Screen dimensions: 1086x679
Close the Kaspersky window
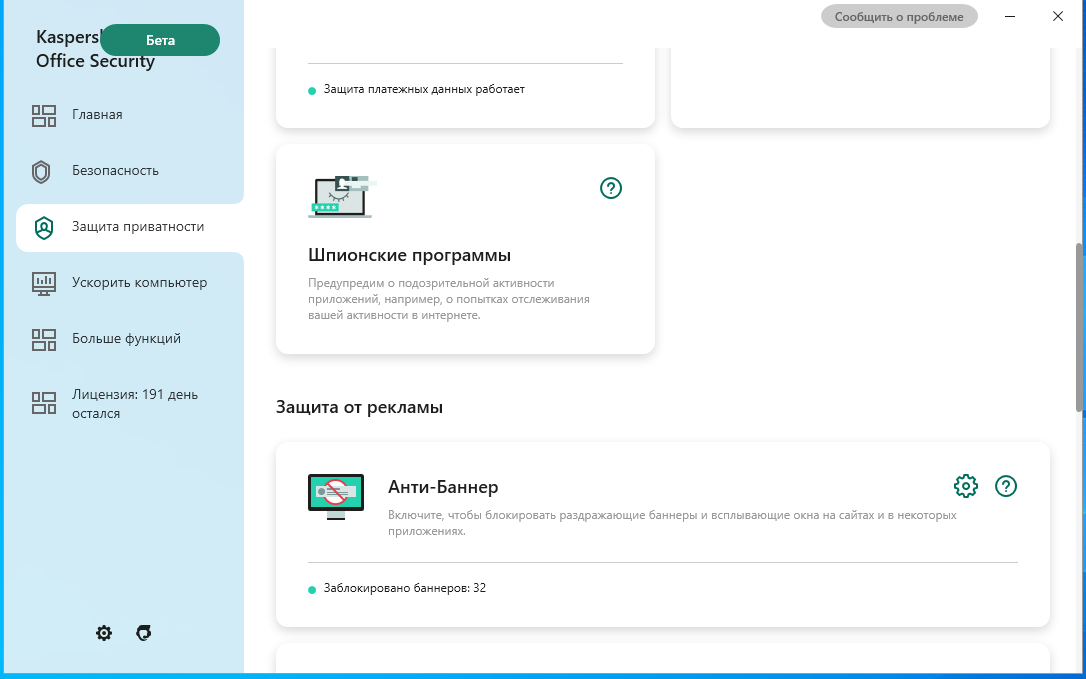coord(1058,17)
